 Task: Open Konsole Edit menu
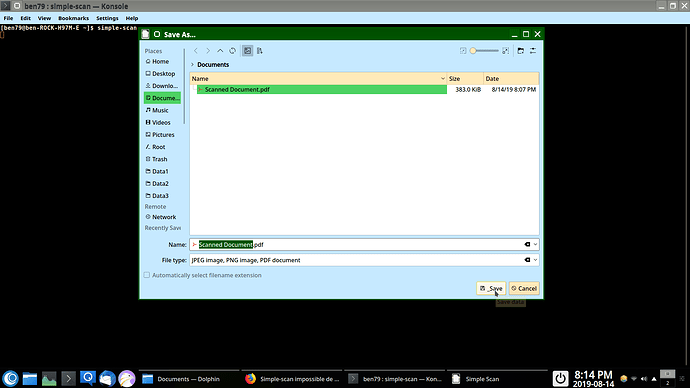[x=26, y=18]
